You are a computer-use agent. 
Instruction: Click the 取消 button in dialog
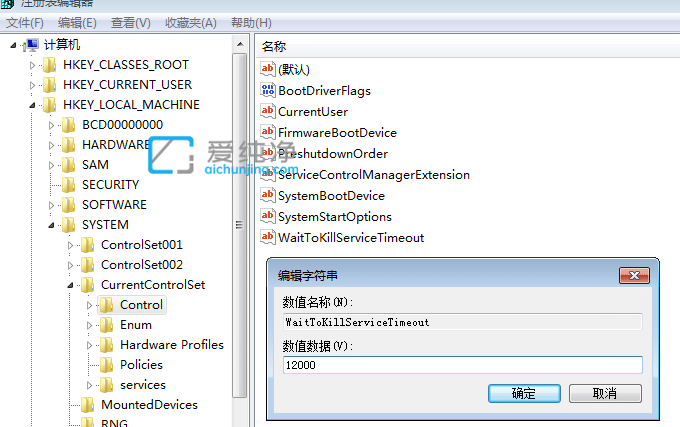point(605,393)
